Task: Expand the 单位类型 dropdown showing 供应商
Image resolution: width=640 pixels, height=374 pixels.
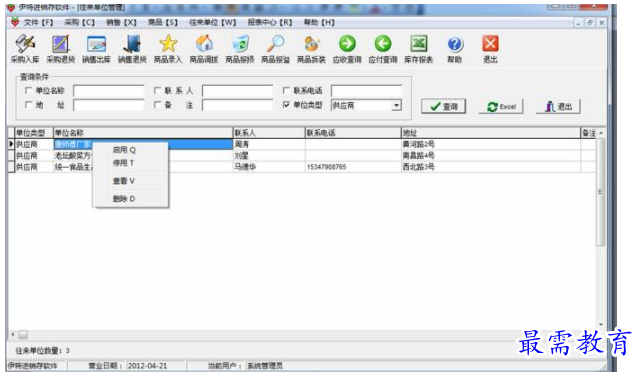Action: point(396,105)
